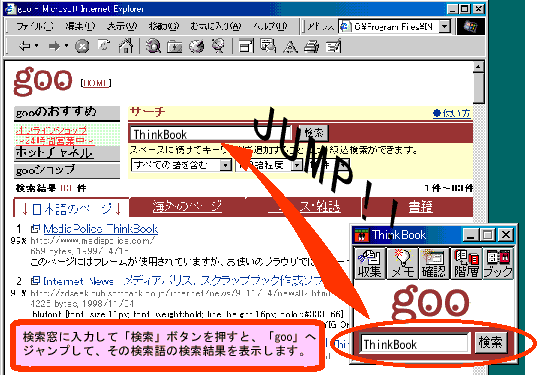Click the 検索 button in ThinkBook window

point(490,342)
